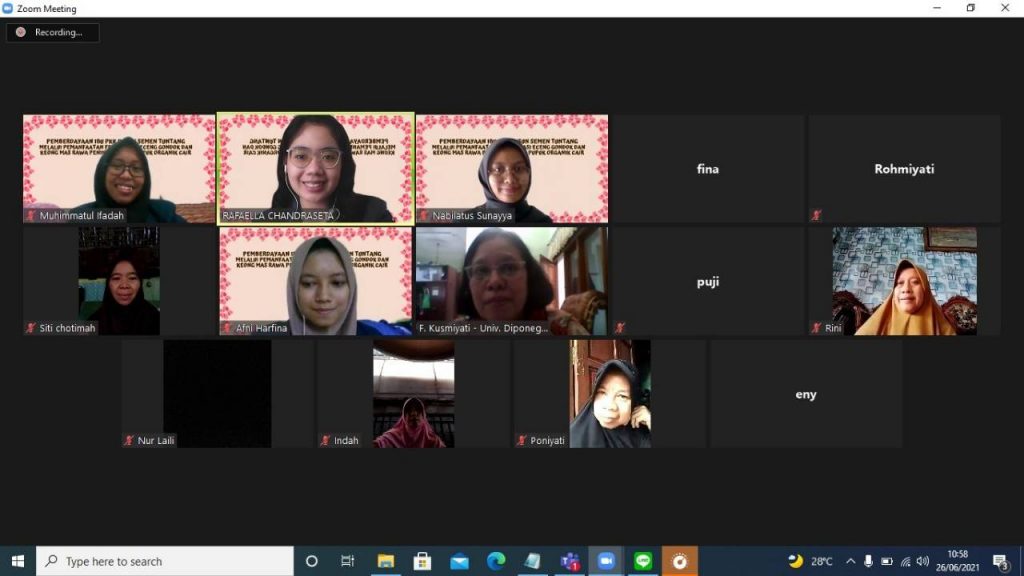Open Microsoft Store from the taskbar

(422, 561)
